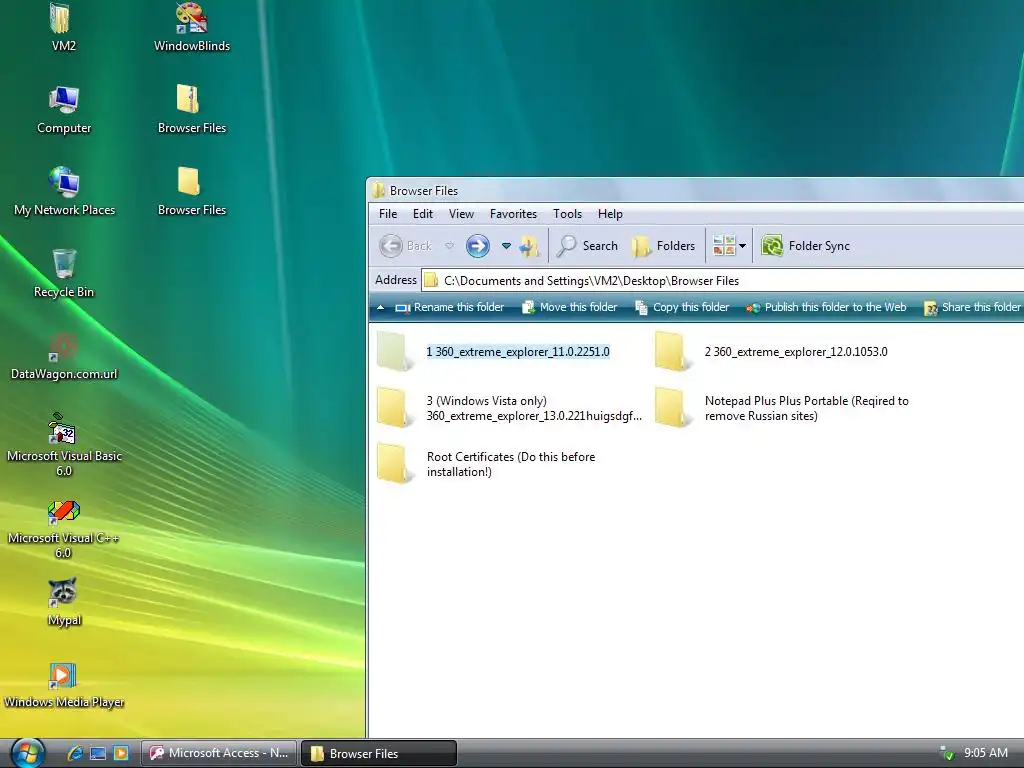Image resolution: width=1024 pixels, height=768 pixels.
Task: Click Show Desktop Quick Launch icon
Action: point(98,754)
